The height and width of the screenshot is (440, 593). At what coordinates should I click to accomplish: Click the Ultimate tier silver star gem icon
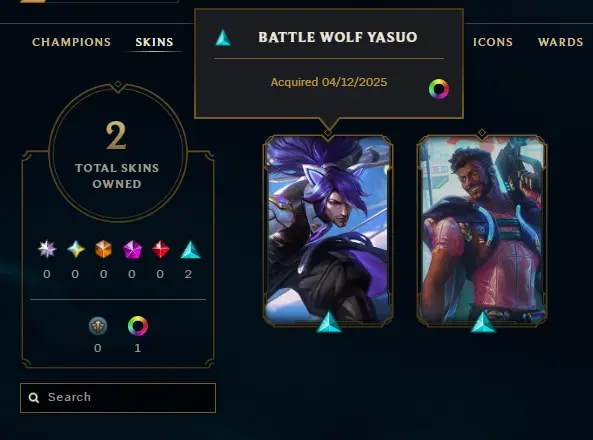(x=47, y=249)
